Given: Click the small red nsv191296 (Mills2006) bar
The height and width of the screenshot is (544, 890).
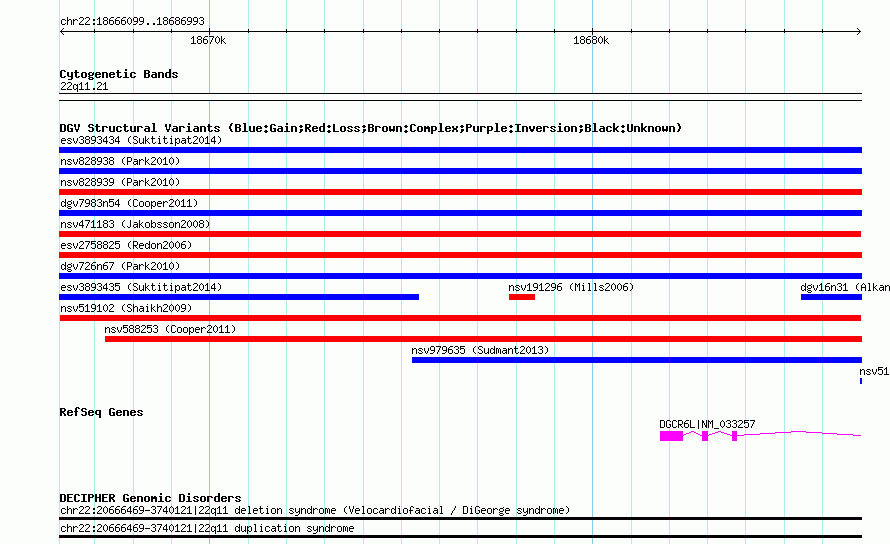Looking at the screenshot, I should pyautogui.click(x=522, y=297).
